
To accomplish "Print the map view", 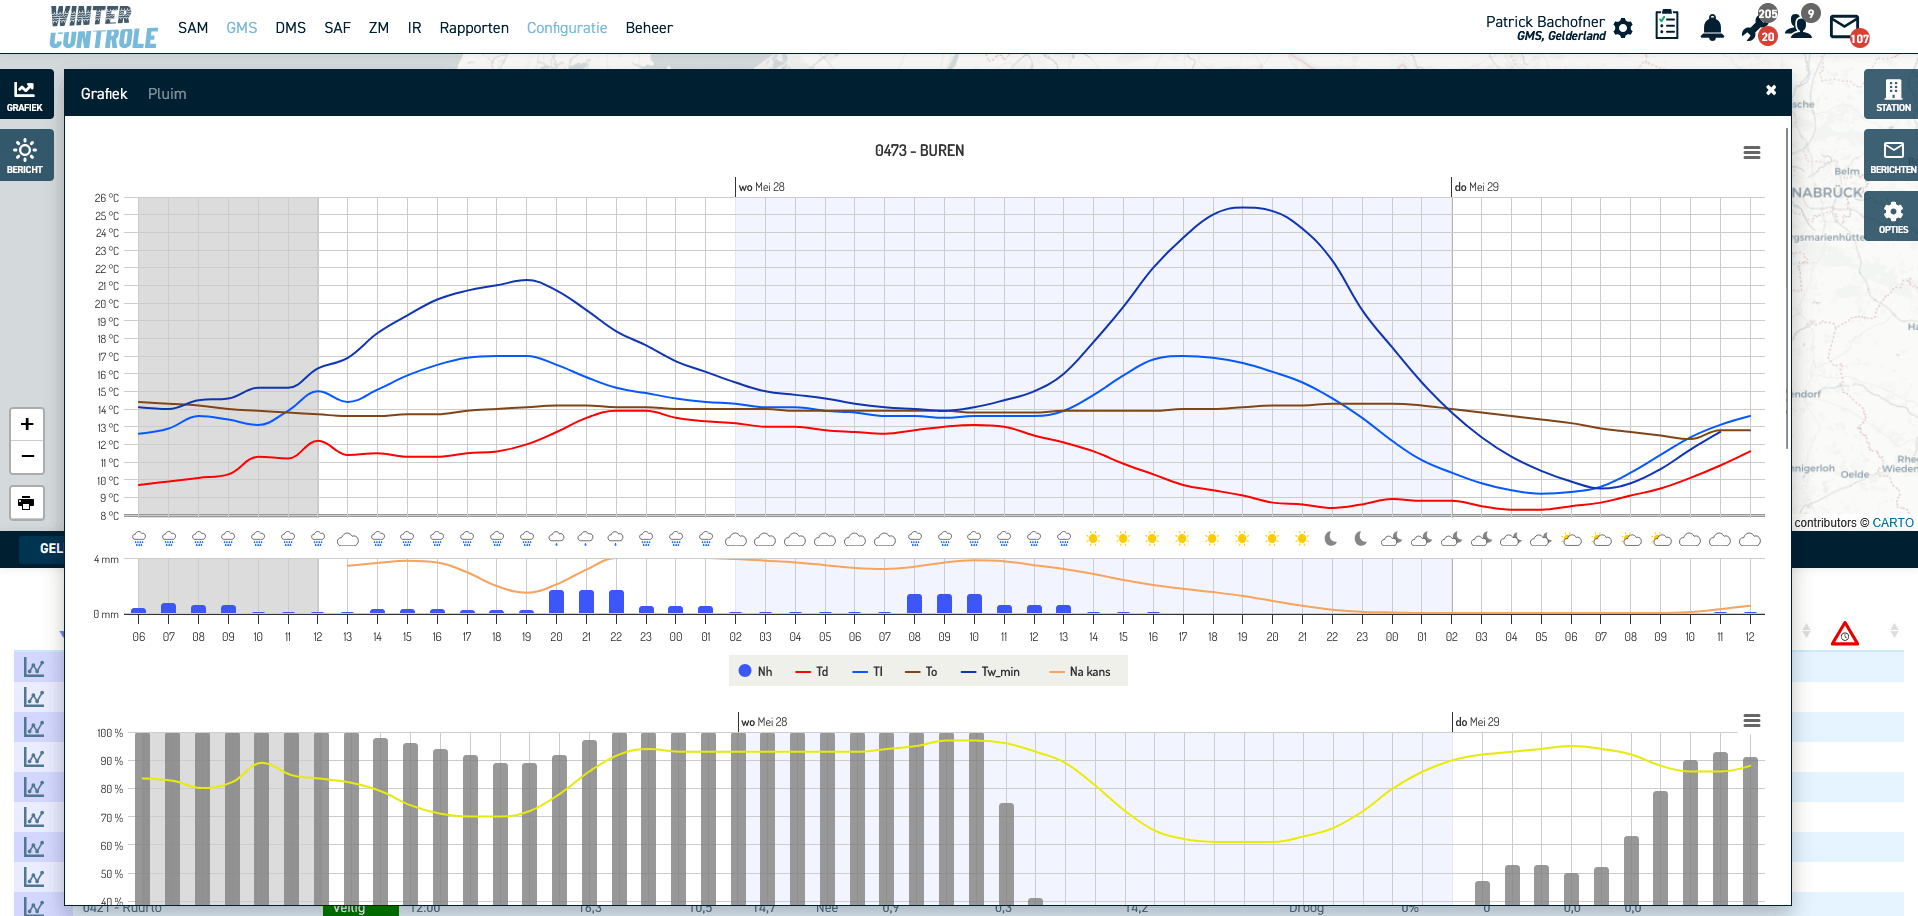I will click(27, 502).
